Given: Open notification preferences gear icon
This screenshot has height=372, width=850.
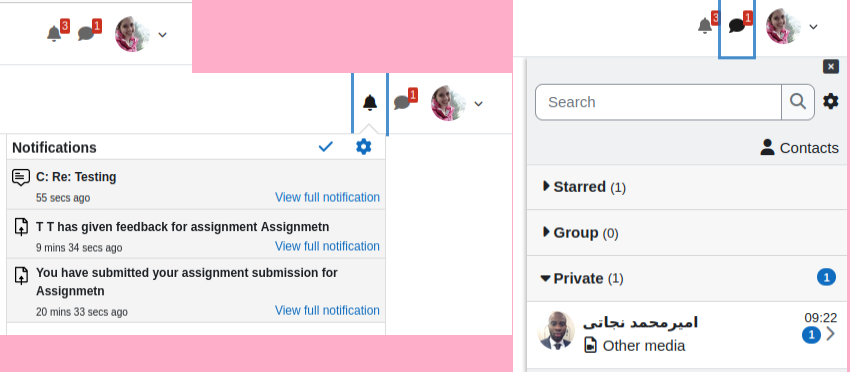Looking at the screenshot, I should (x=364, y=146).
